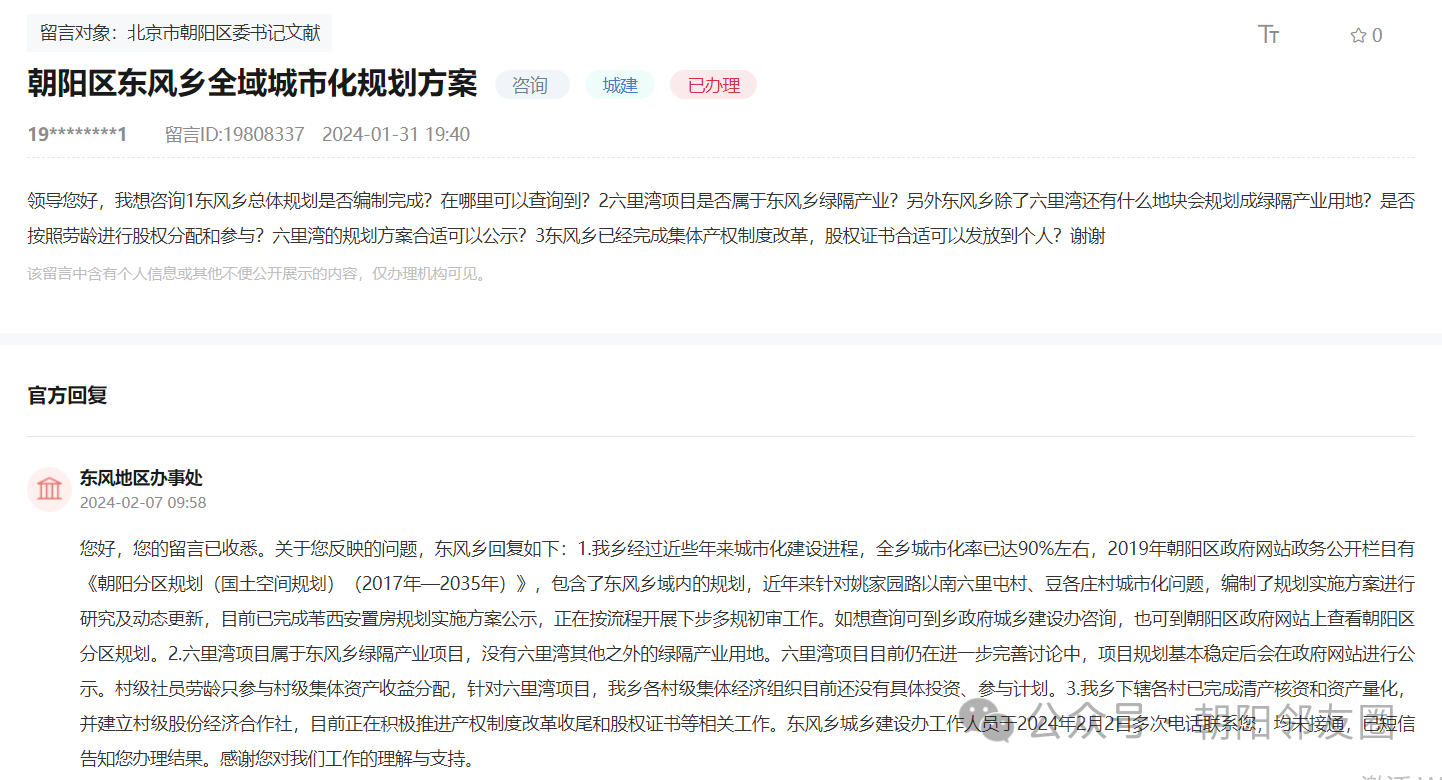The image size is (1442, 780).
Task: Open the 东风地区办事处 responder name
Action: coord(141,478)
